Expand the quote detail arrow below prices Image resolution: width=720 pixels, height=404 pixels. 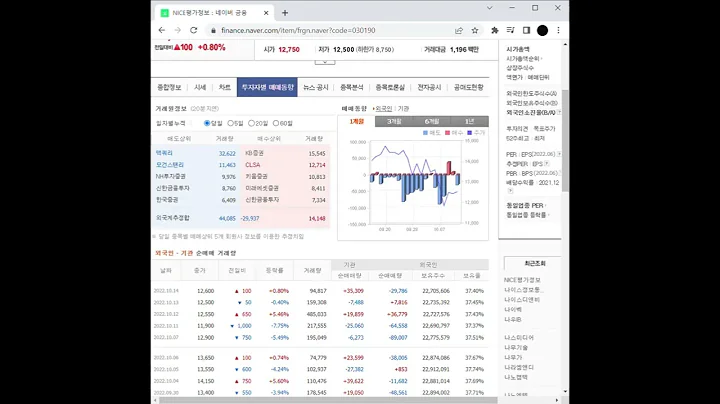coord(325,62)
